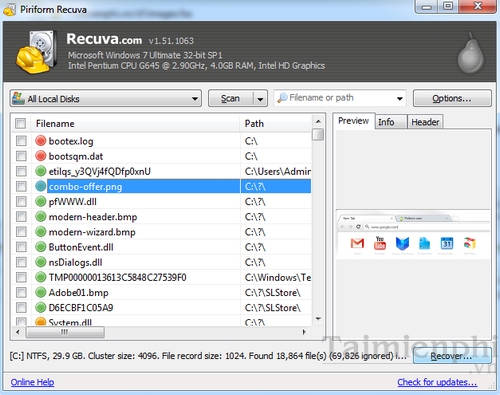
Task: Check the select-all box in the Filename header
Action: pos(20,124)
